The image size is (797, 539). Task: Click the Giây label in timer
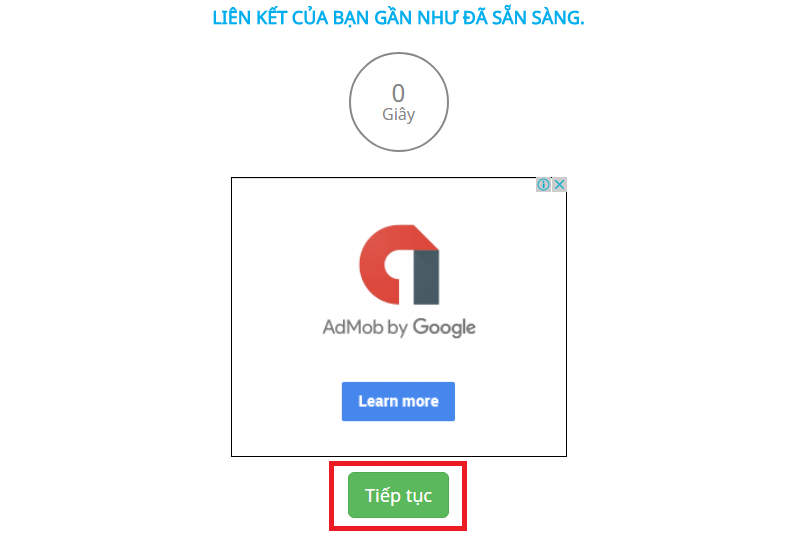coord(398,114)
